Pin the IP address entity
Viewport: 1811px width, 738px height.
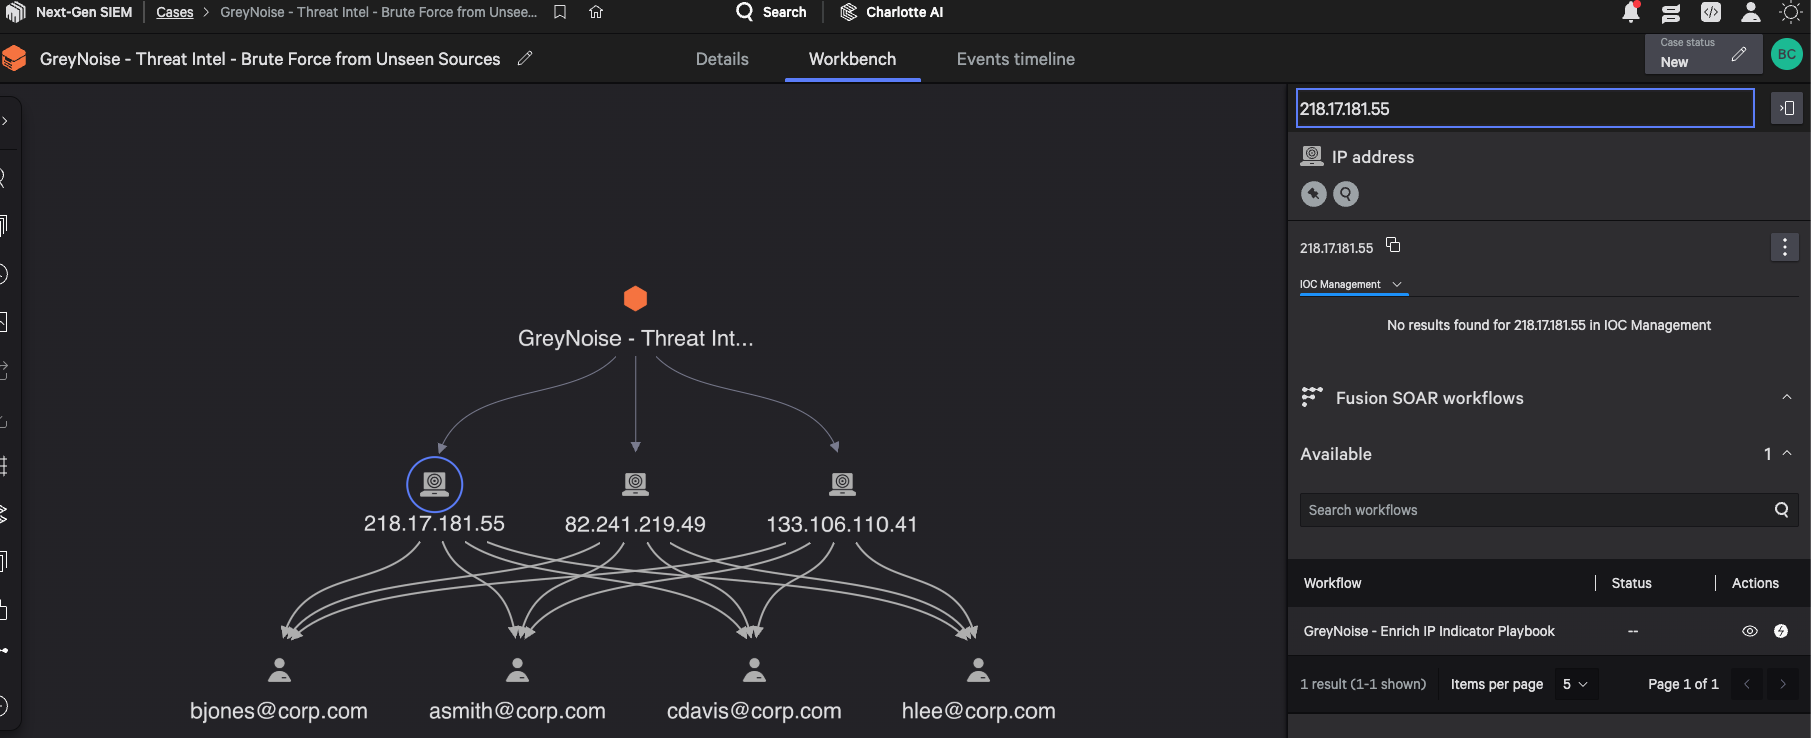click(x=1314, y=194)
